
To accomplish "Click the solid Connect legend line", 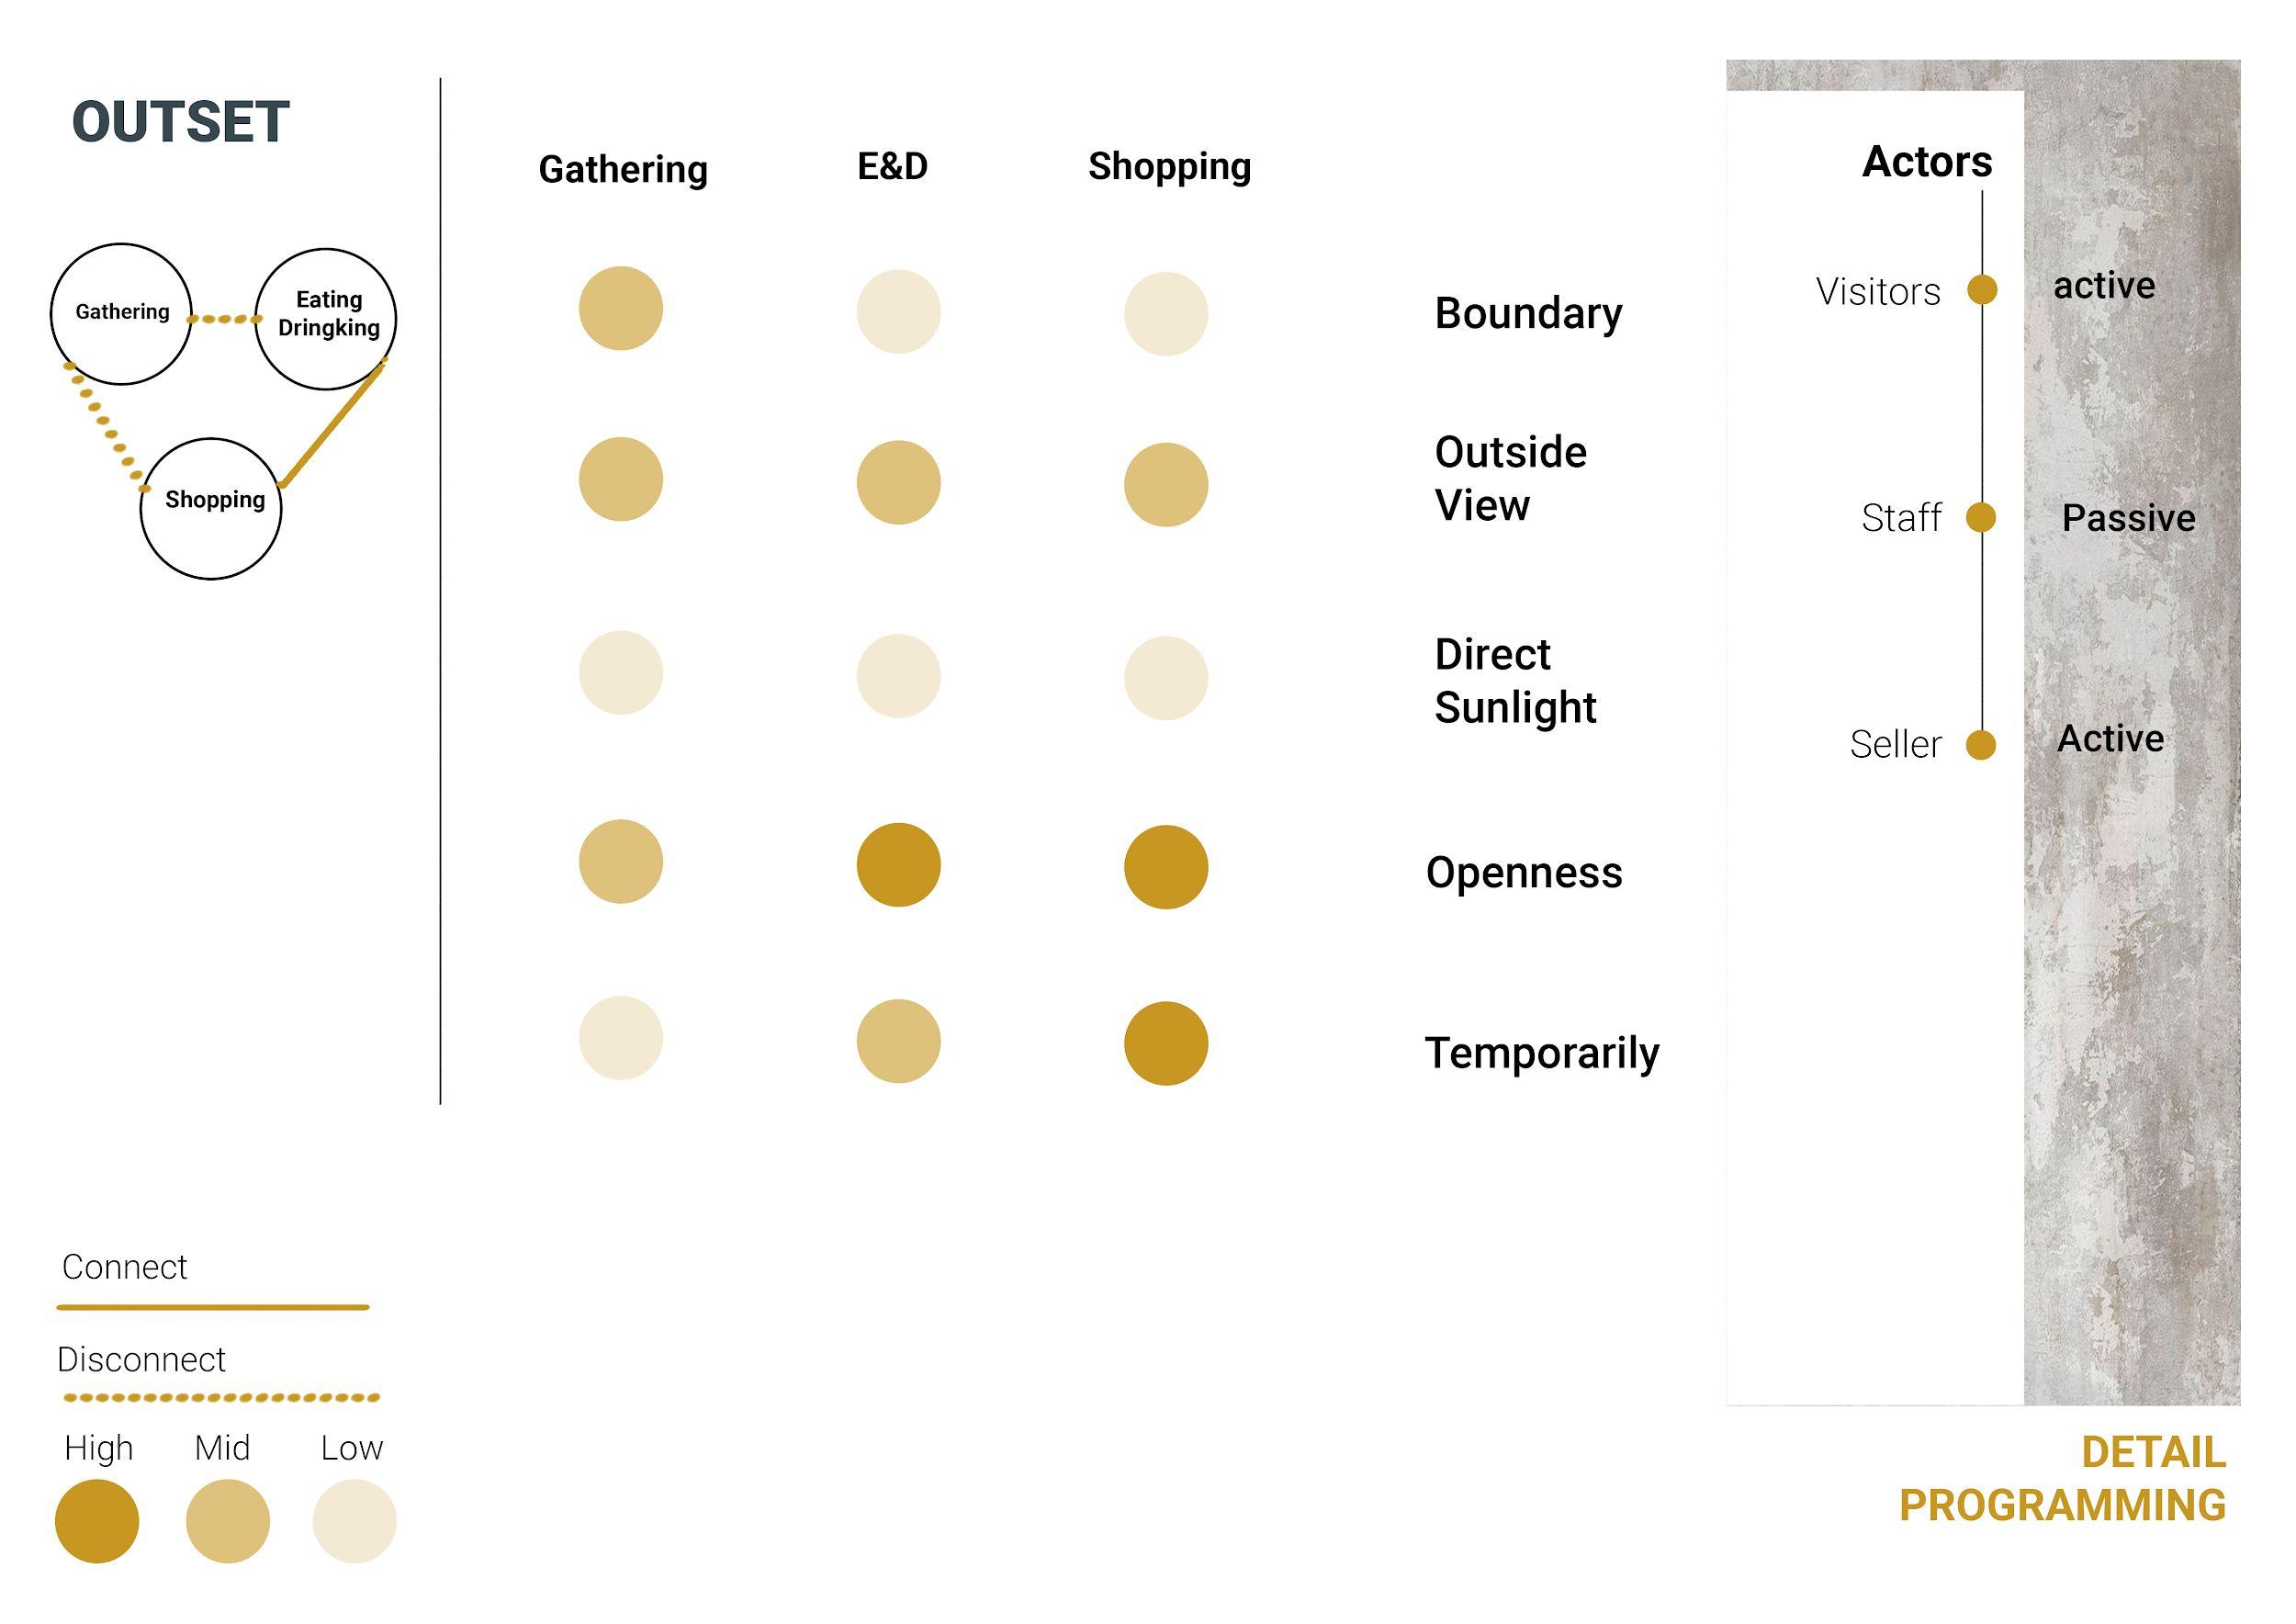I will coord(213,1307).
